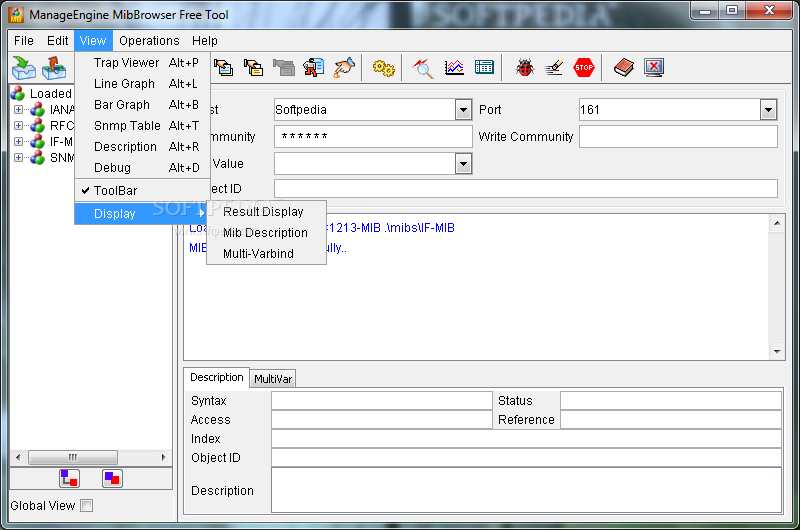Click the grayed-out GetBulk toolbar icon
The height and width of the screenshot is (530, 800).
(x=284, y=67)
